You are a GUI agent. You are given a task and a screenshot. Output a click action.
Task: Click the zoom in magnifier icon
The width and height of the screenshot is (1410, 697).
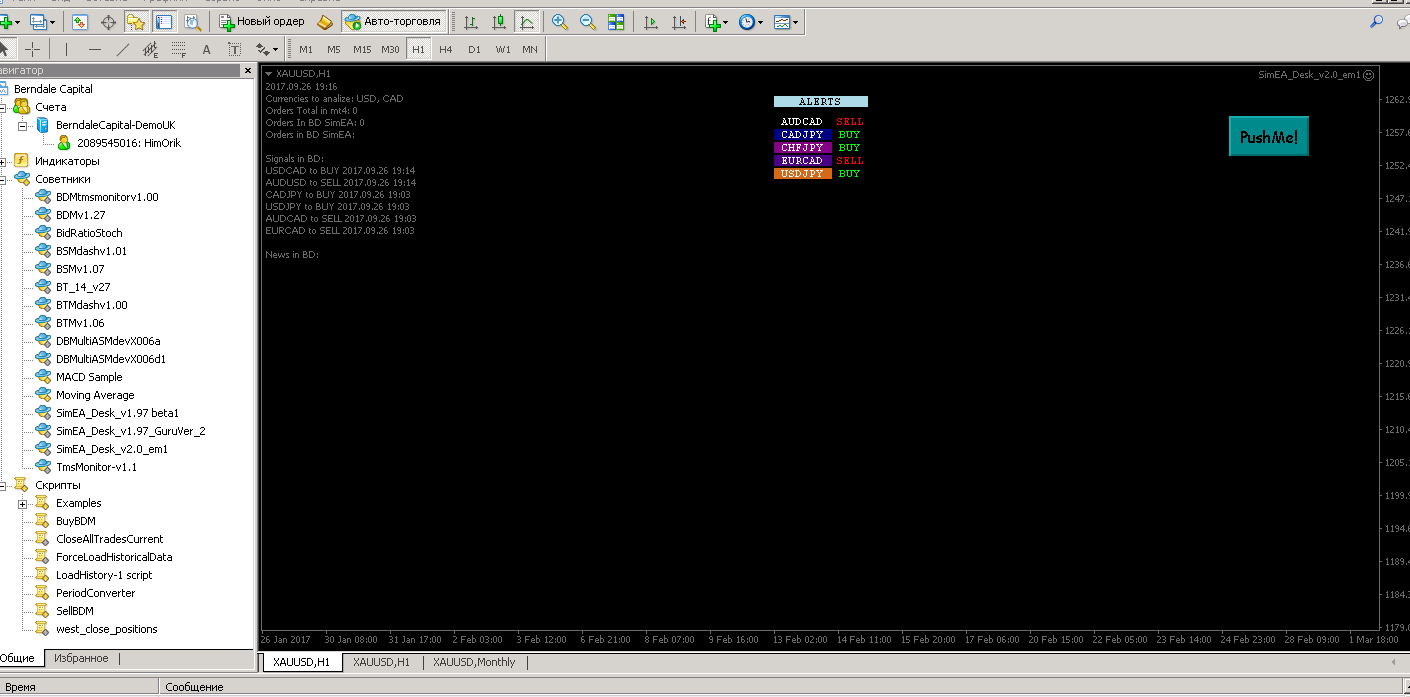click(x=560, y=21)
